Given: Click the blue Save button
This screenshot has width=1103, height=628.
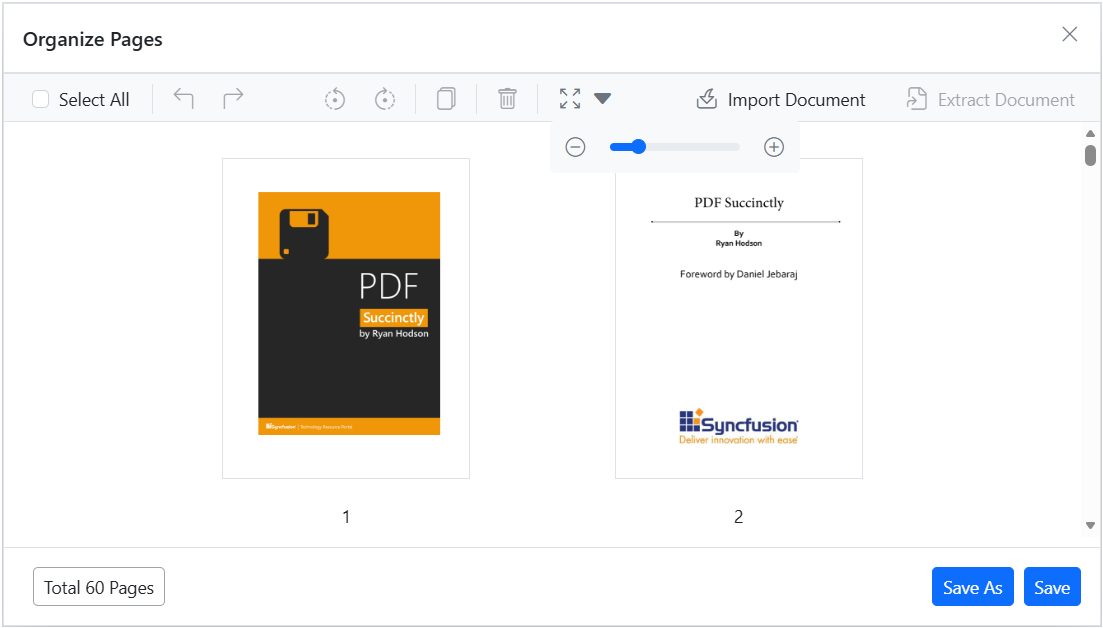Looking at the screenshot, I should tap(1052, 587).
